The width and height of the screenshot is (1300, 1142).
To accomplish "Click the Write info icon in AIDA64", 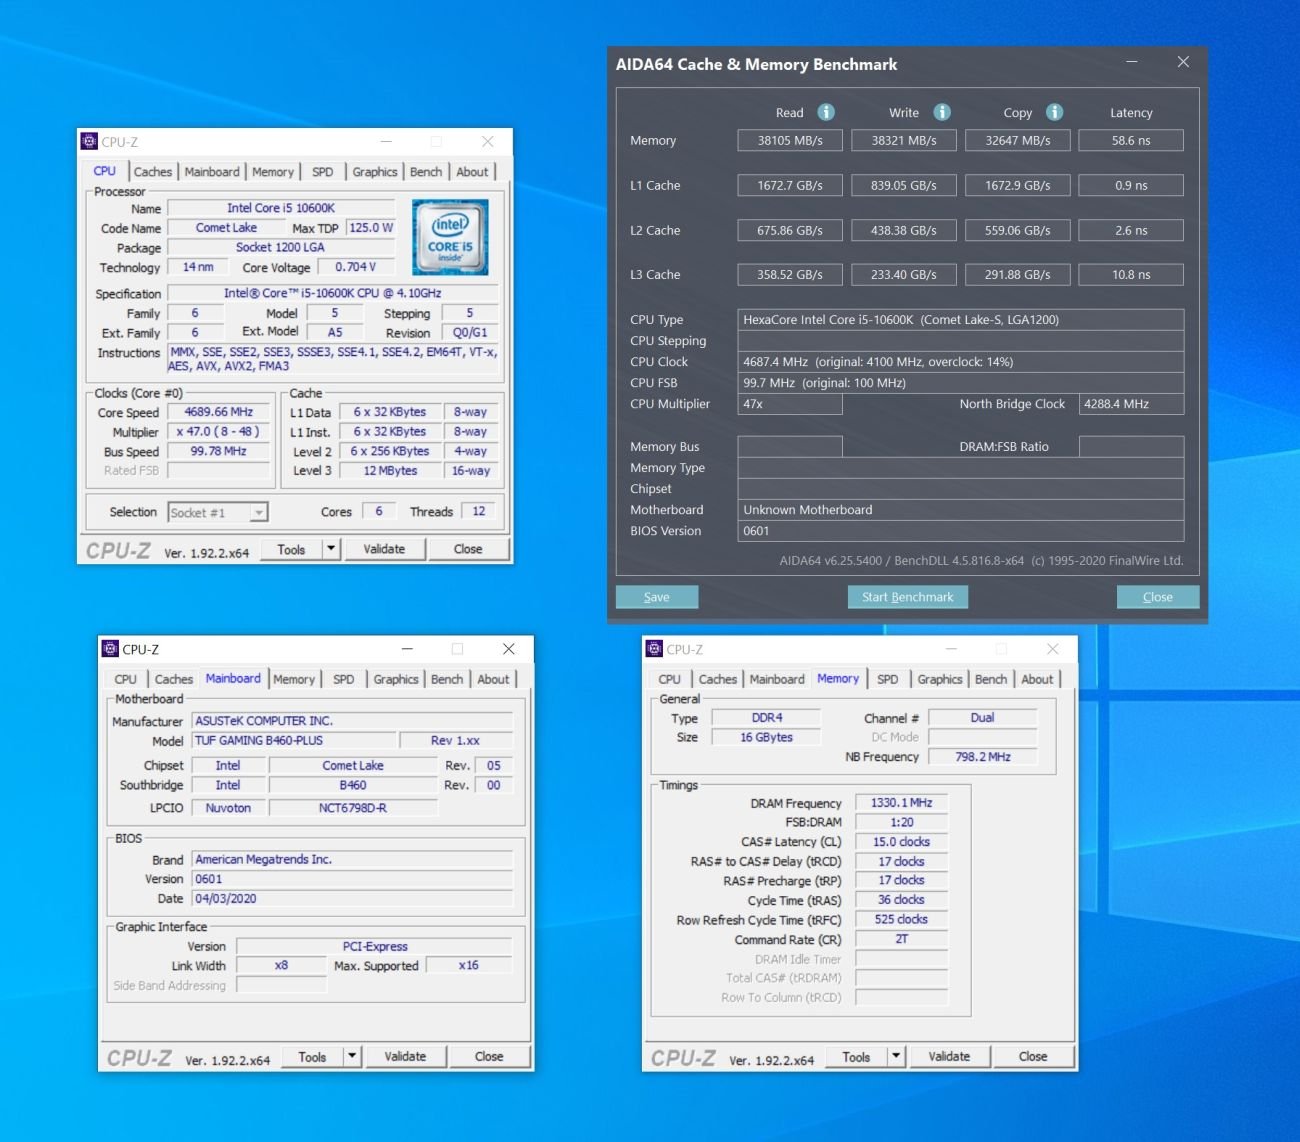I will pos(942,112).
